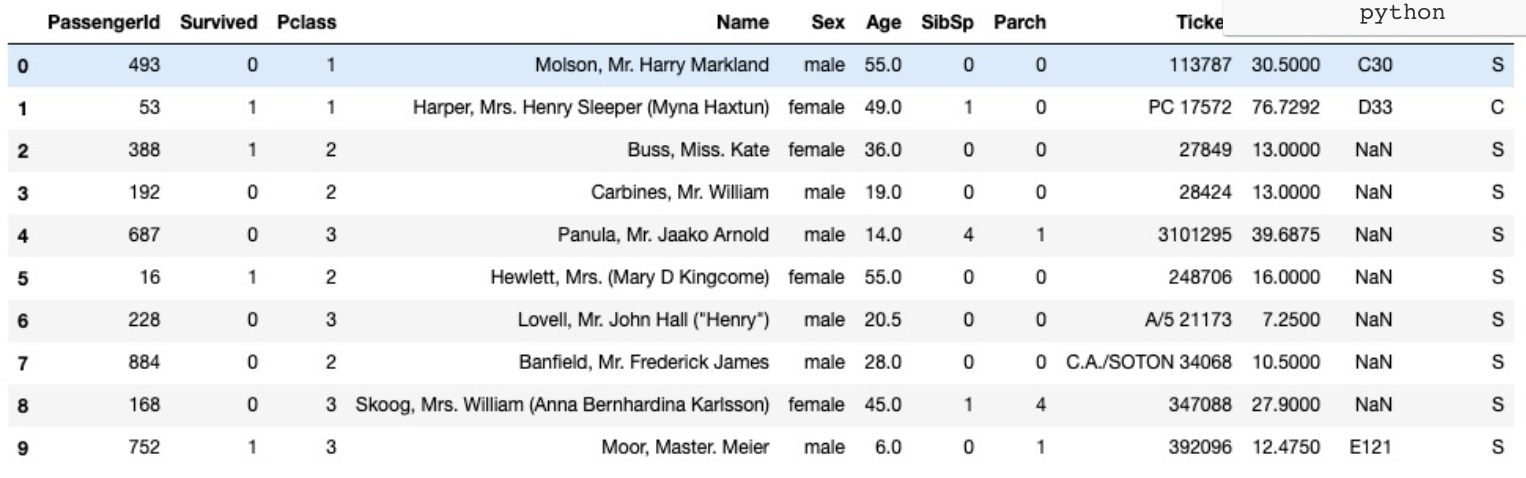This screenshot has width=1526, height=478.
Task: Click the Name column header
Action: point(750,22)
